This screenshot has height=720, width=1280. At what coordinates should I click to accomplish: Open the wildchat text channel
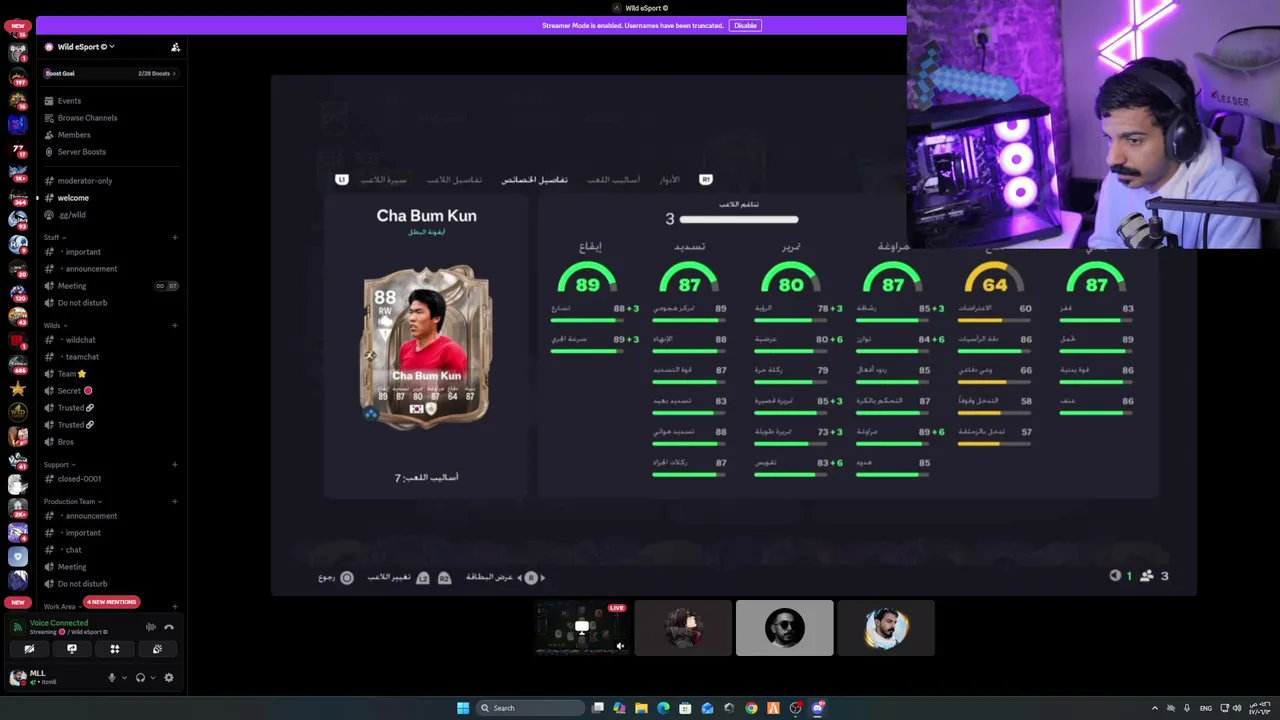tap(80, 340)
